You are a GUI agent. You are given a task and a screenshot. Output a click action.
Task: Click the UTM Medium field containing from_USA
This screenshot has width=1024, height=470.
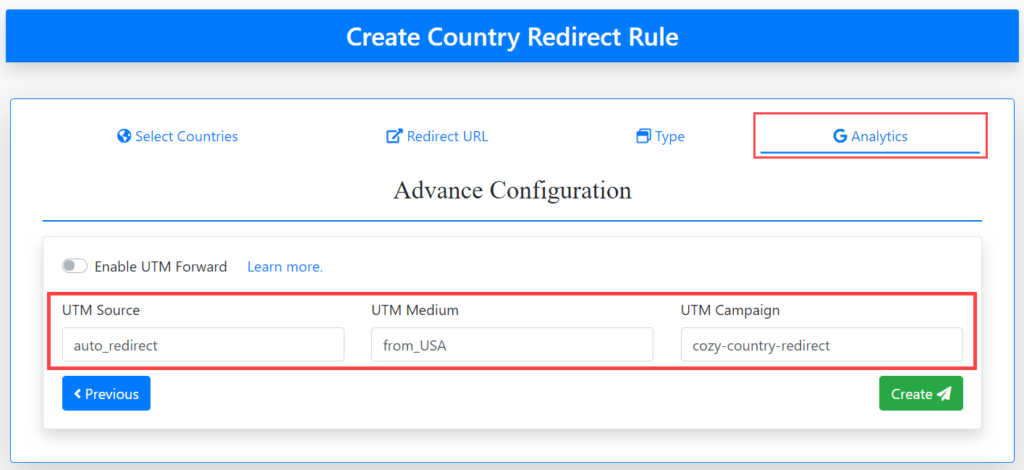[513, 345]
